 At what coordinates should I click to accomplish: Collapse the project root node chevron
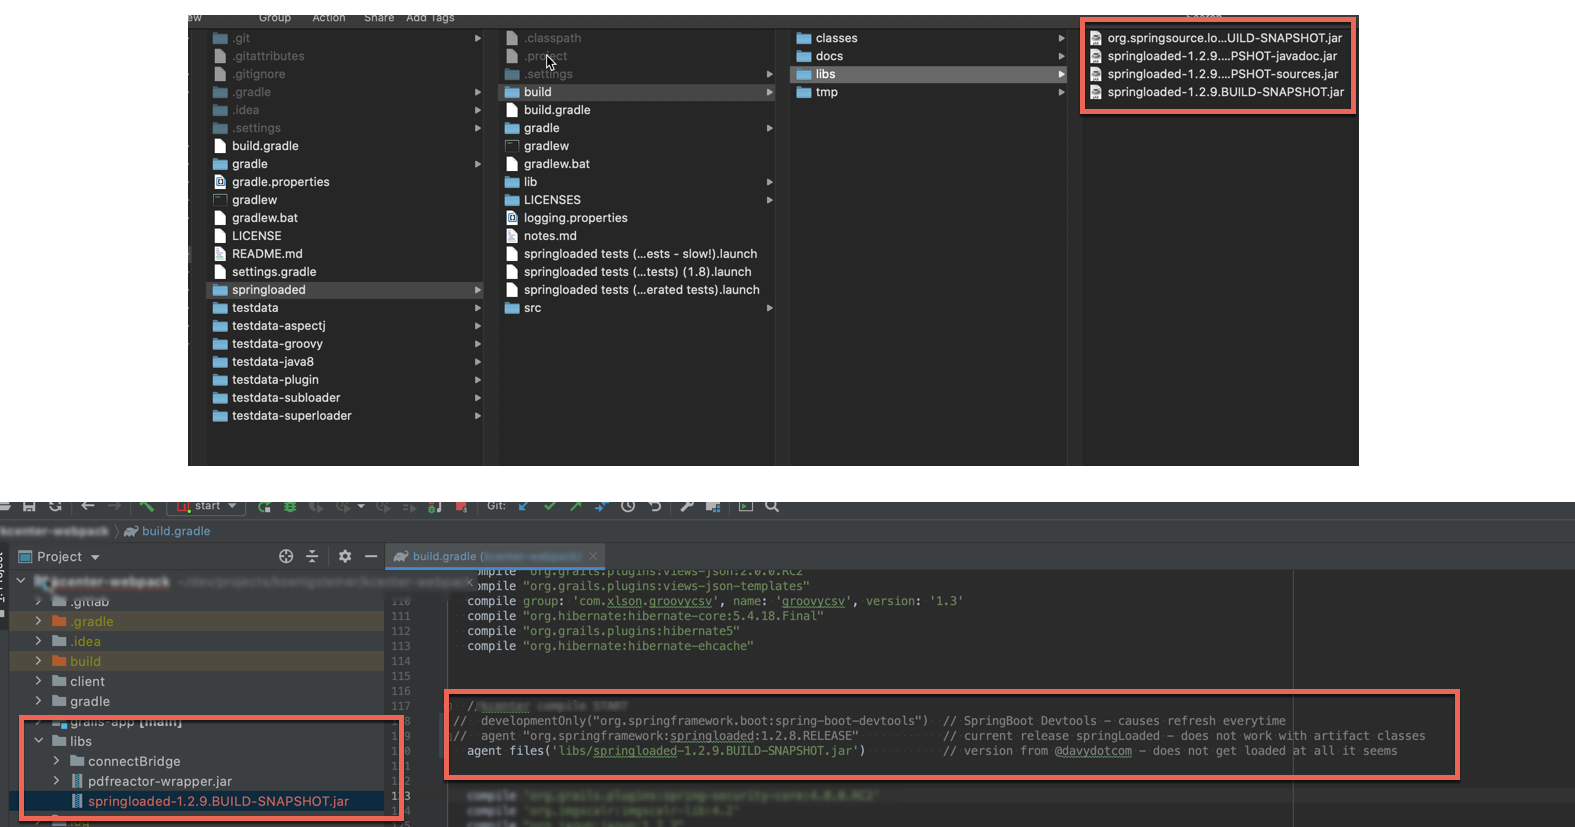point(20,581)
